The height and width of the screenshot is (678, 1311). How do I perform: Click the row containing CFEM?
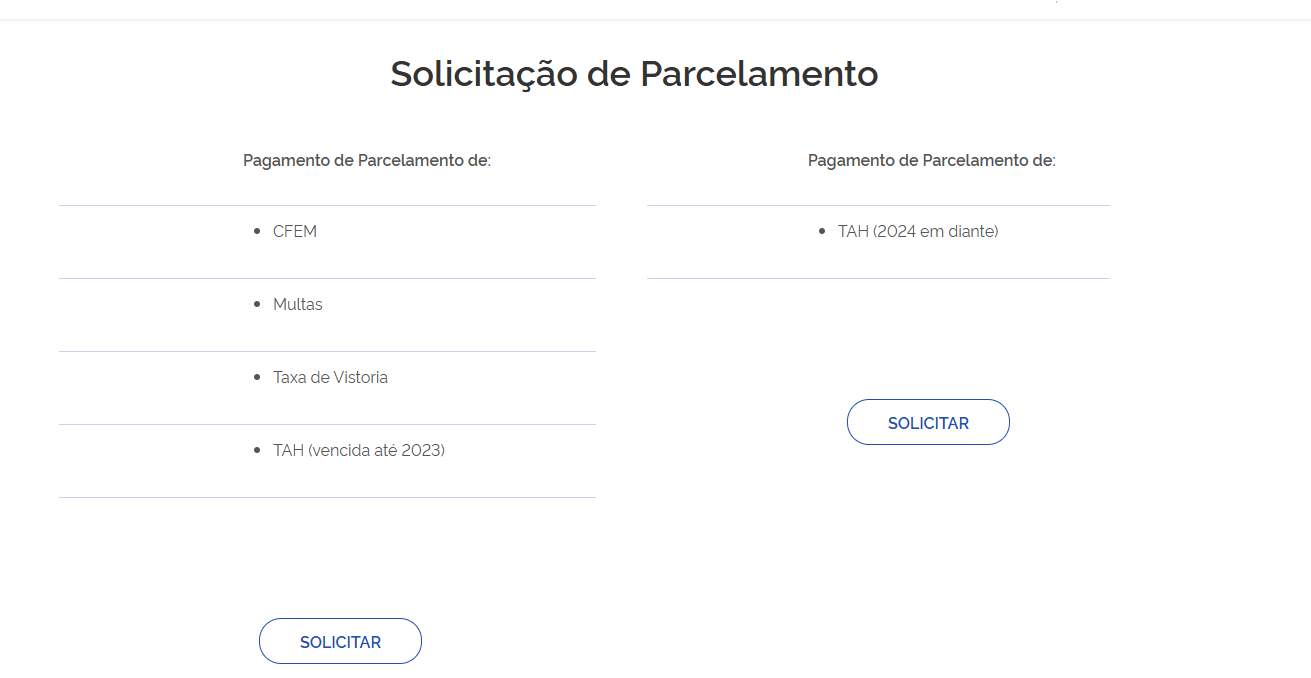click(327, 241)
